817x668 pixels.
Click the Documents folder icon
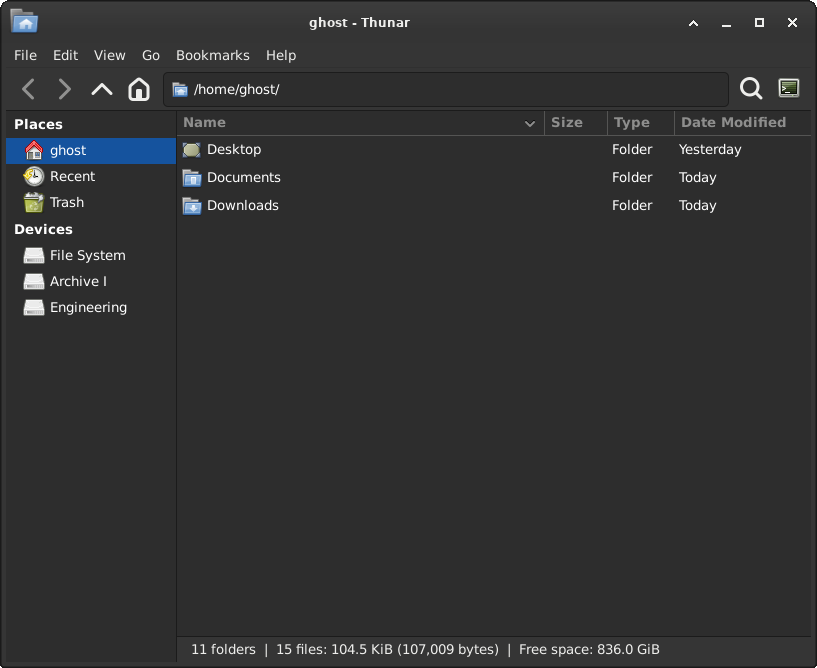pos(192,178)
